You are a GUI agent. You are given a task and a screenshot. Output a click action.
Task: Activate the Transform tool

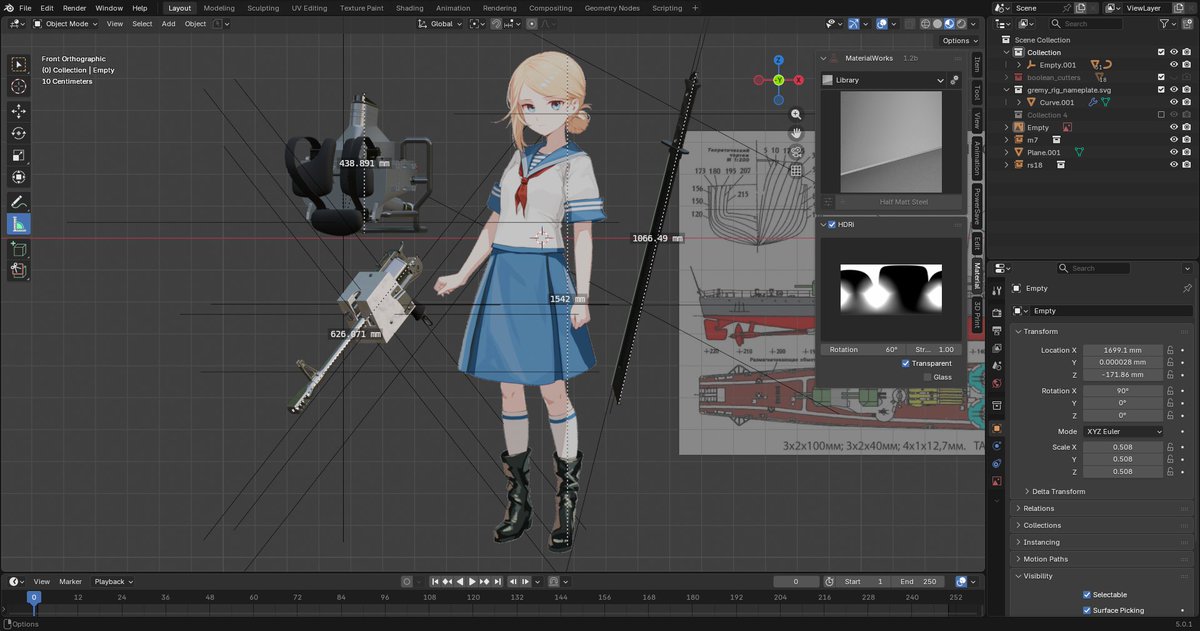point(19,177)
